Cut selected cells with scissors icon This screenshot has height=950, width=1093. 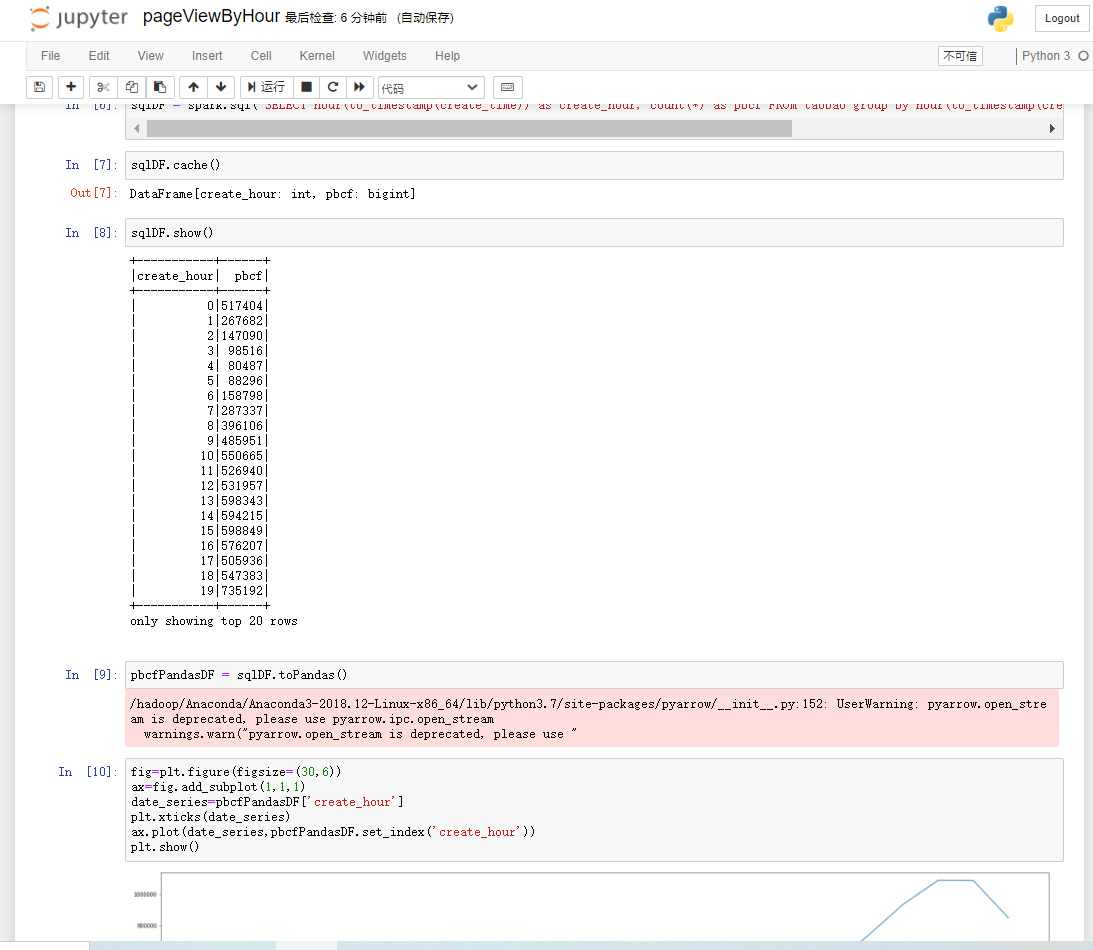pos(103,87)
